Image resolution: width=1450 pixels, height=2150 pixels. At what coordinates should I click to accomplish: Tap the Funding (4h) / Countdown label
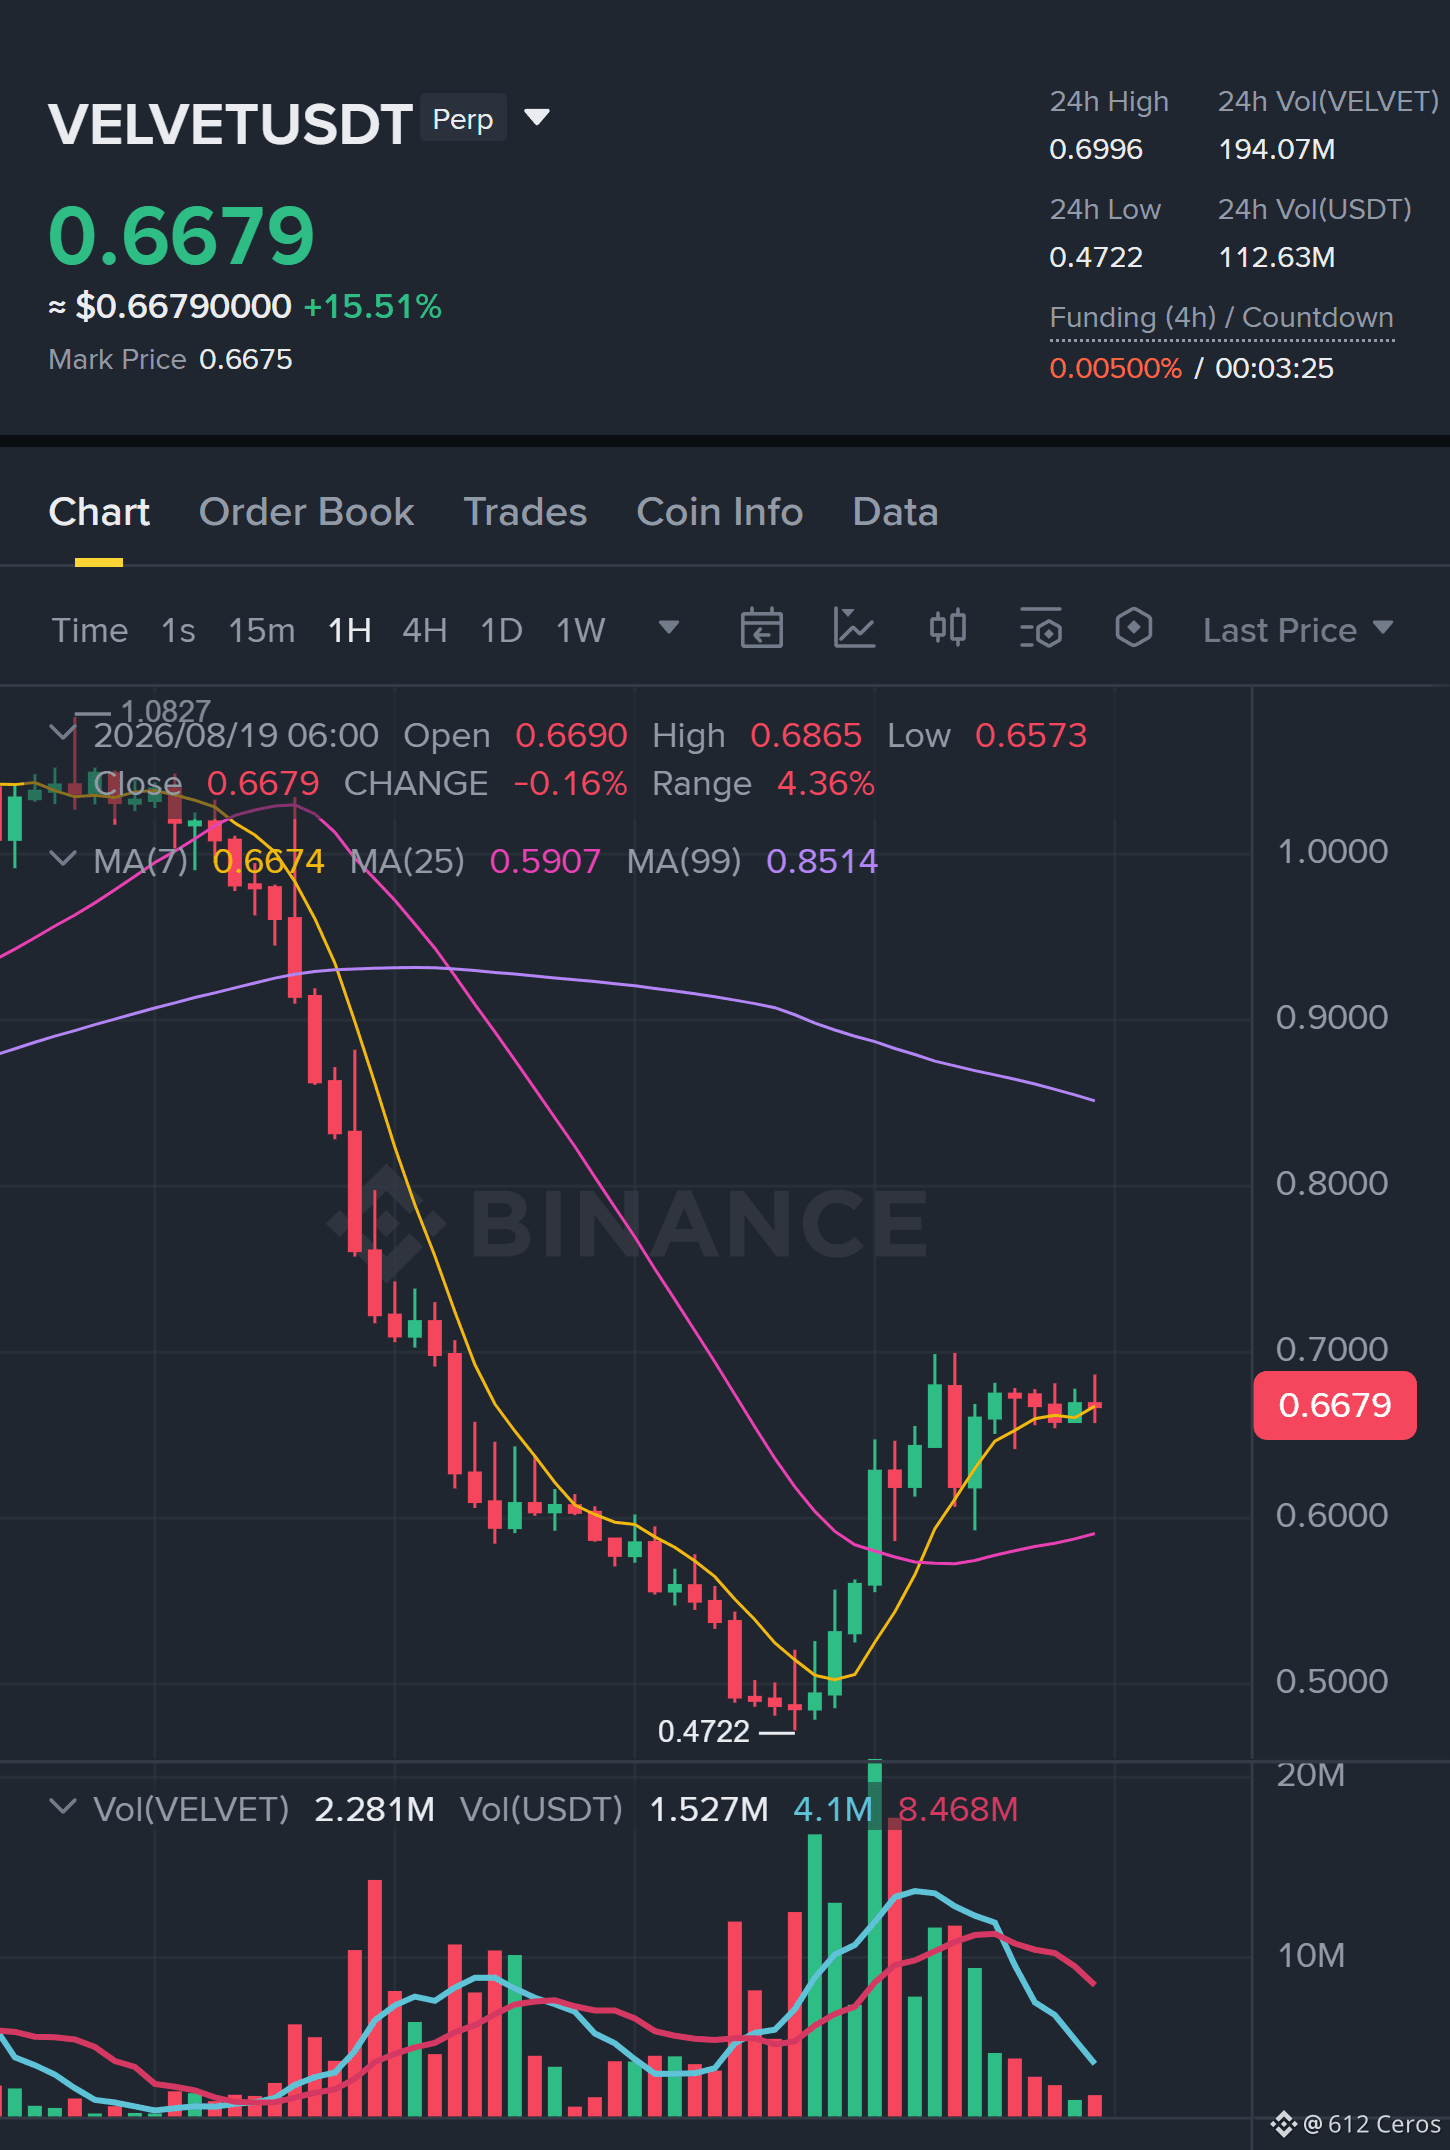click(x=1221, y=318)
